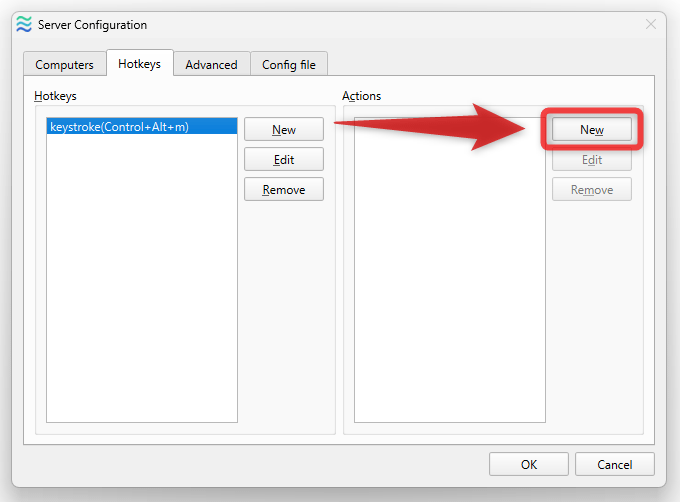This screenshot has width=680, height=502.
Task: Select the Hotkeys tab
Action: (x=140, y=63)
